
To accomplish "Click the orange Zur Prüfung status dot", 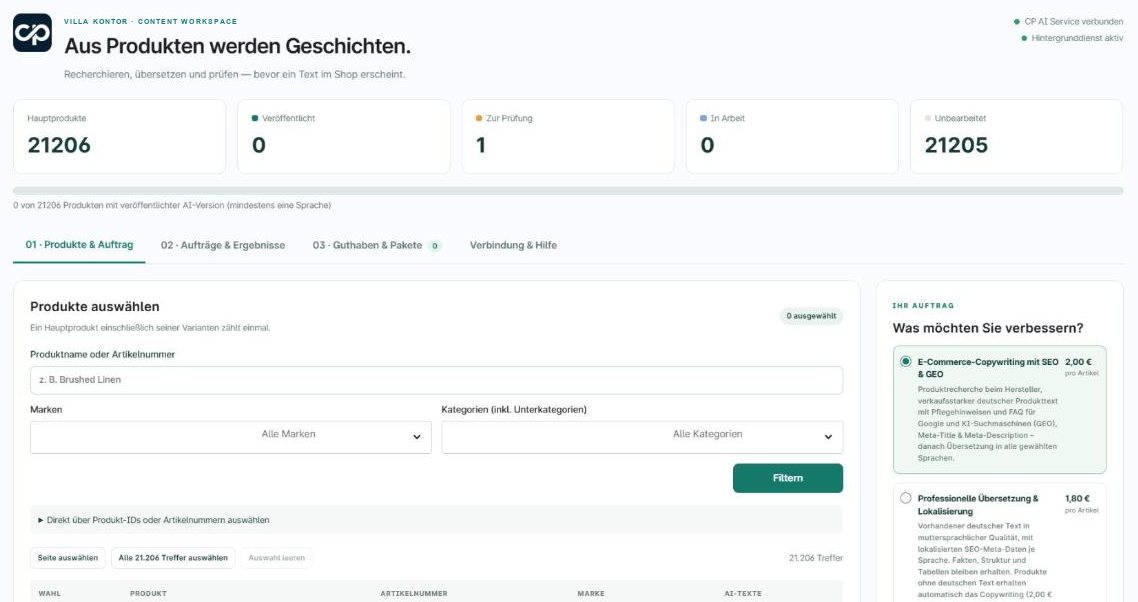I will coord(479,118).
